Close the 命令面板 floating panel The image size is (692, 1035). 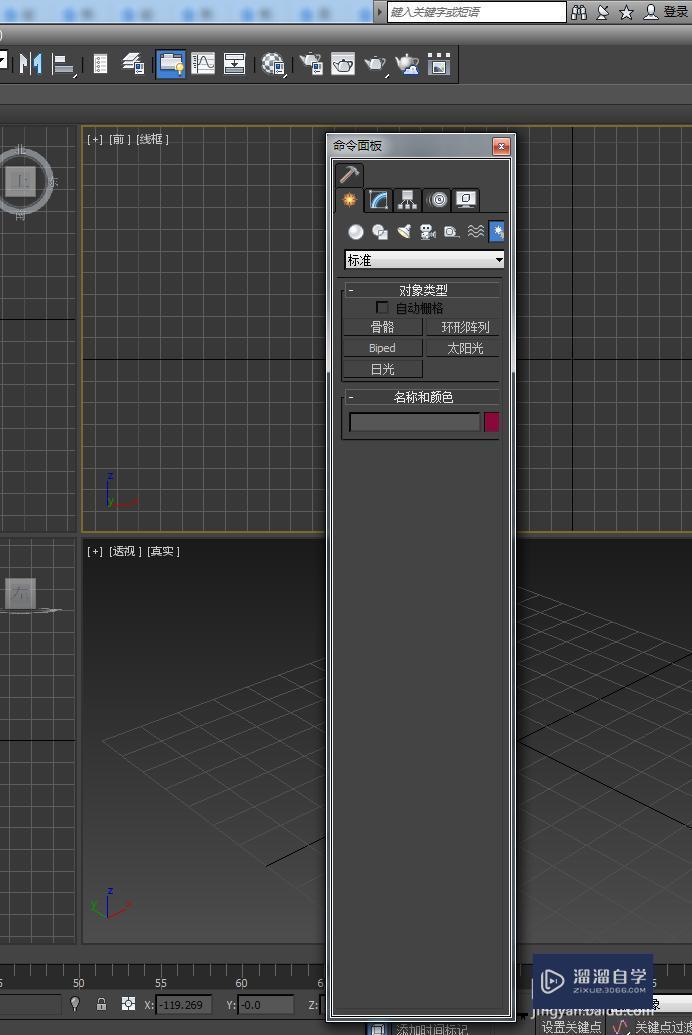[501, 146]
